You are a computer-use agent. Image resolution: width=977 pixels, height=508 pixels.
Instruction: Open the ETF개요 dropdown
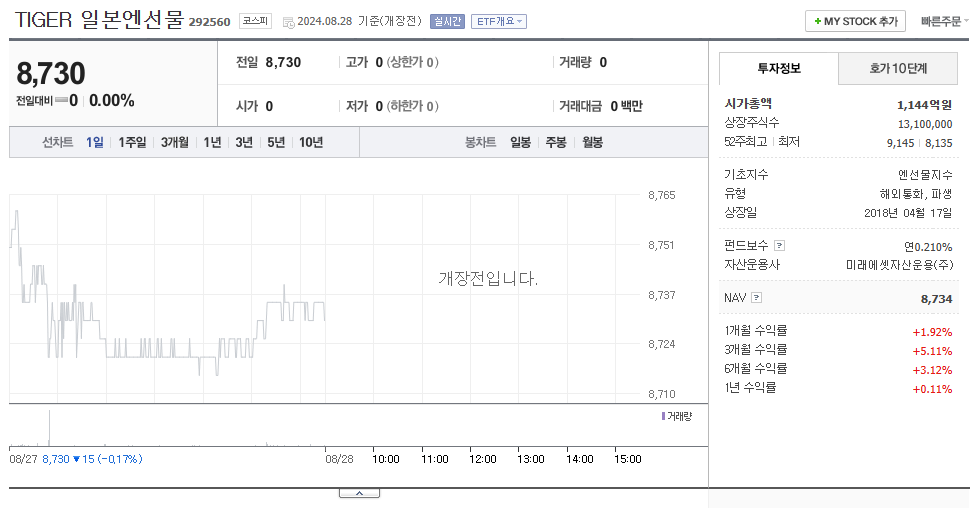[499, 21]
